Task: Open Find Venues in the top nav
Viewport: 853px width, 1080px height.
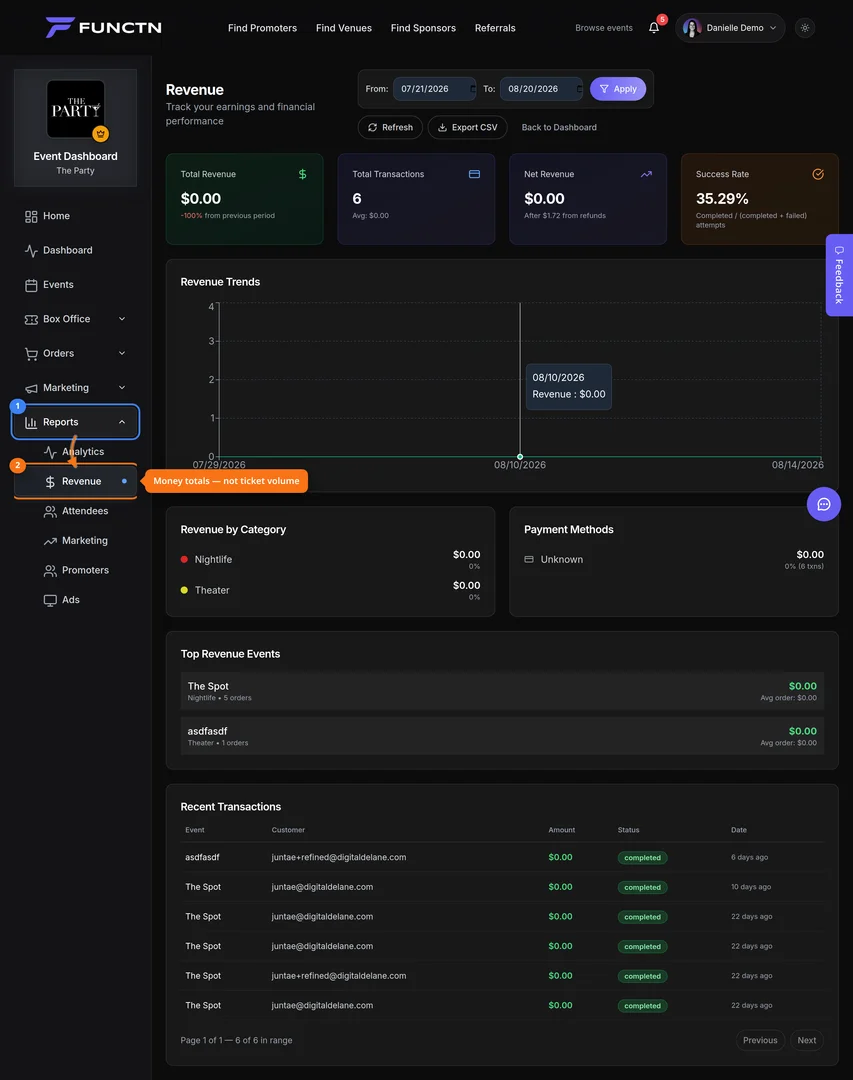Action: 344,28
